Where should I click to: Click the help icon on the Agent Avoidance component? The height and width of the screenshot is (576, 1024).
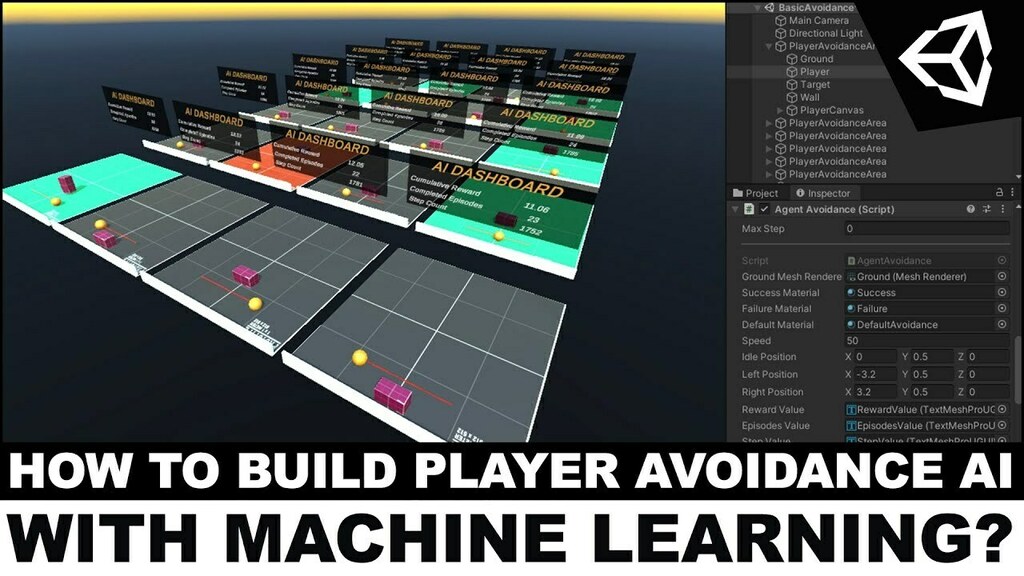971,209
